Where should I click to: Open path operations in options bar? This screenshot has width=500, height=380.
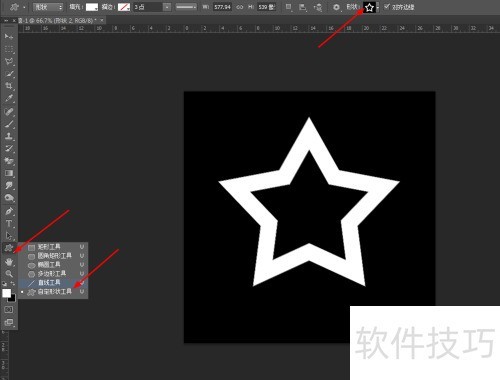click(x=289, y=7)
